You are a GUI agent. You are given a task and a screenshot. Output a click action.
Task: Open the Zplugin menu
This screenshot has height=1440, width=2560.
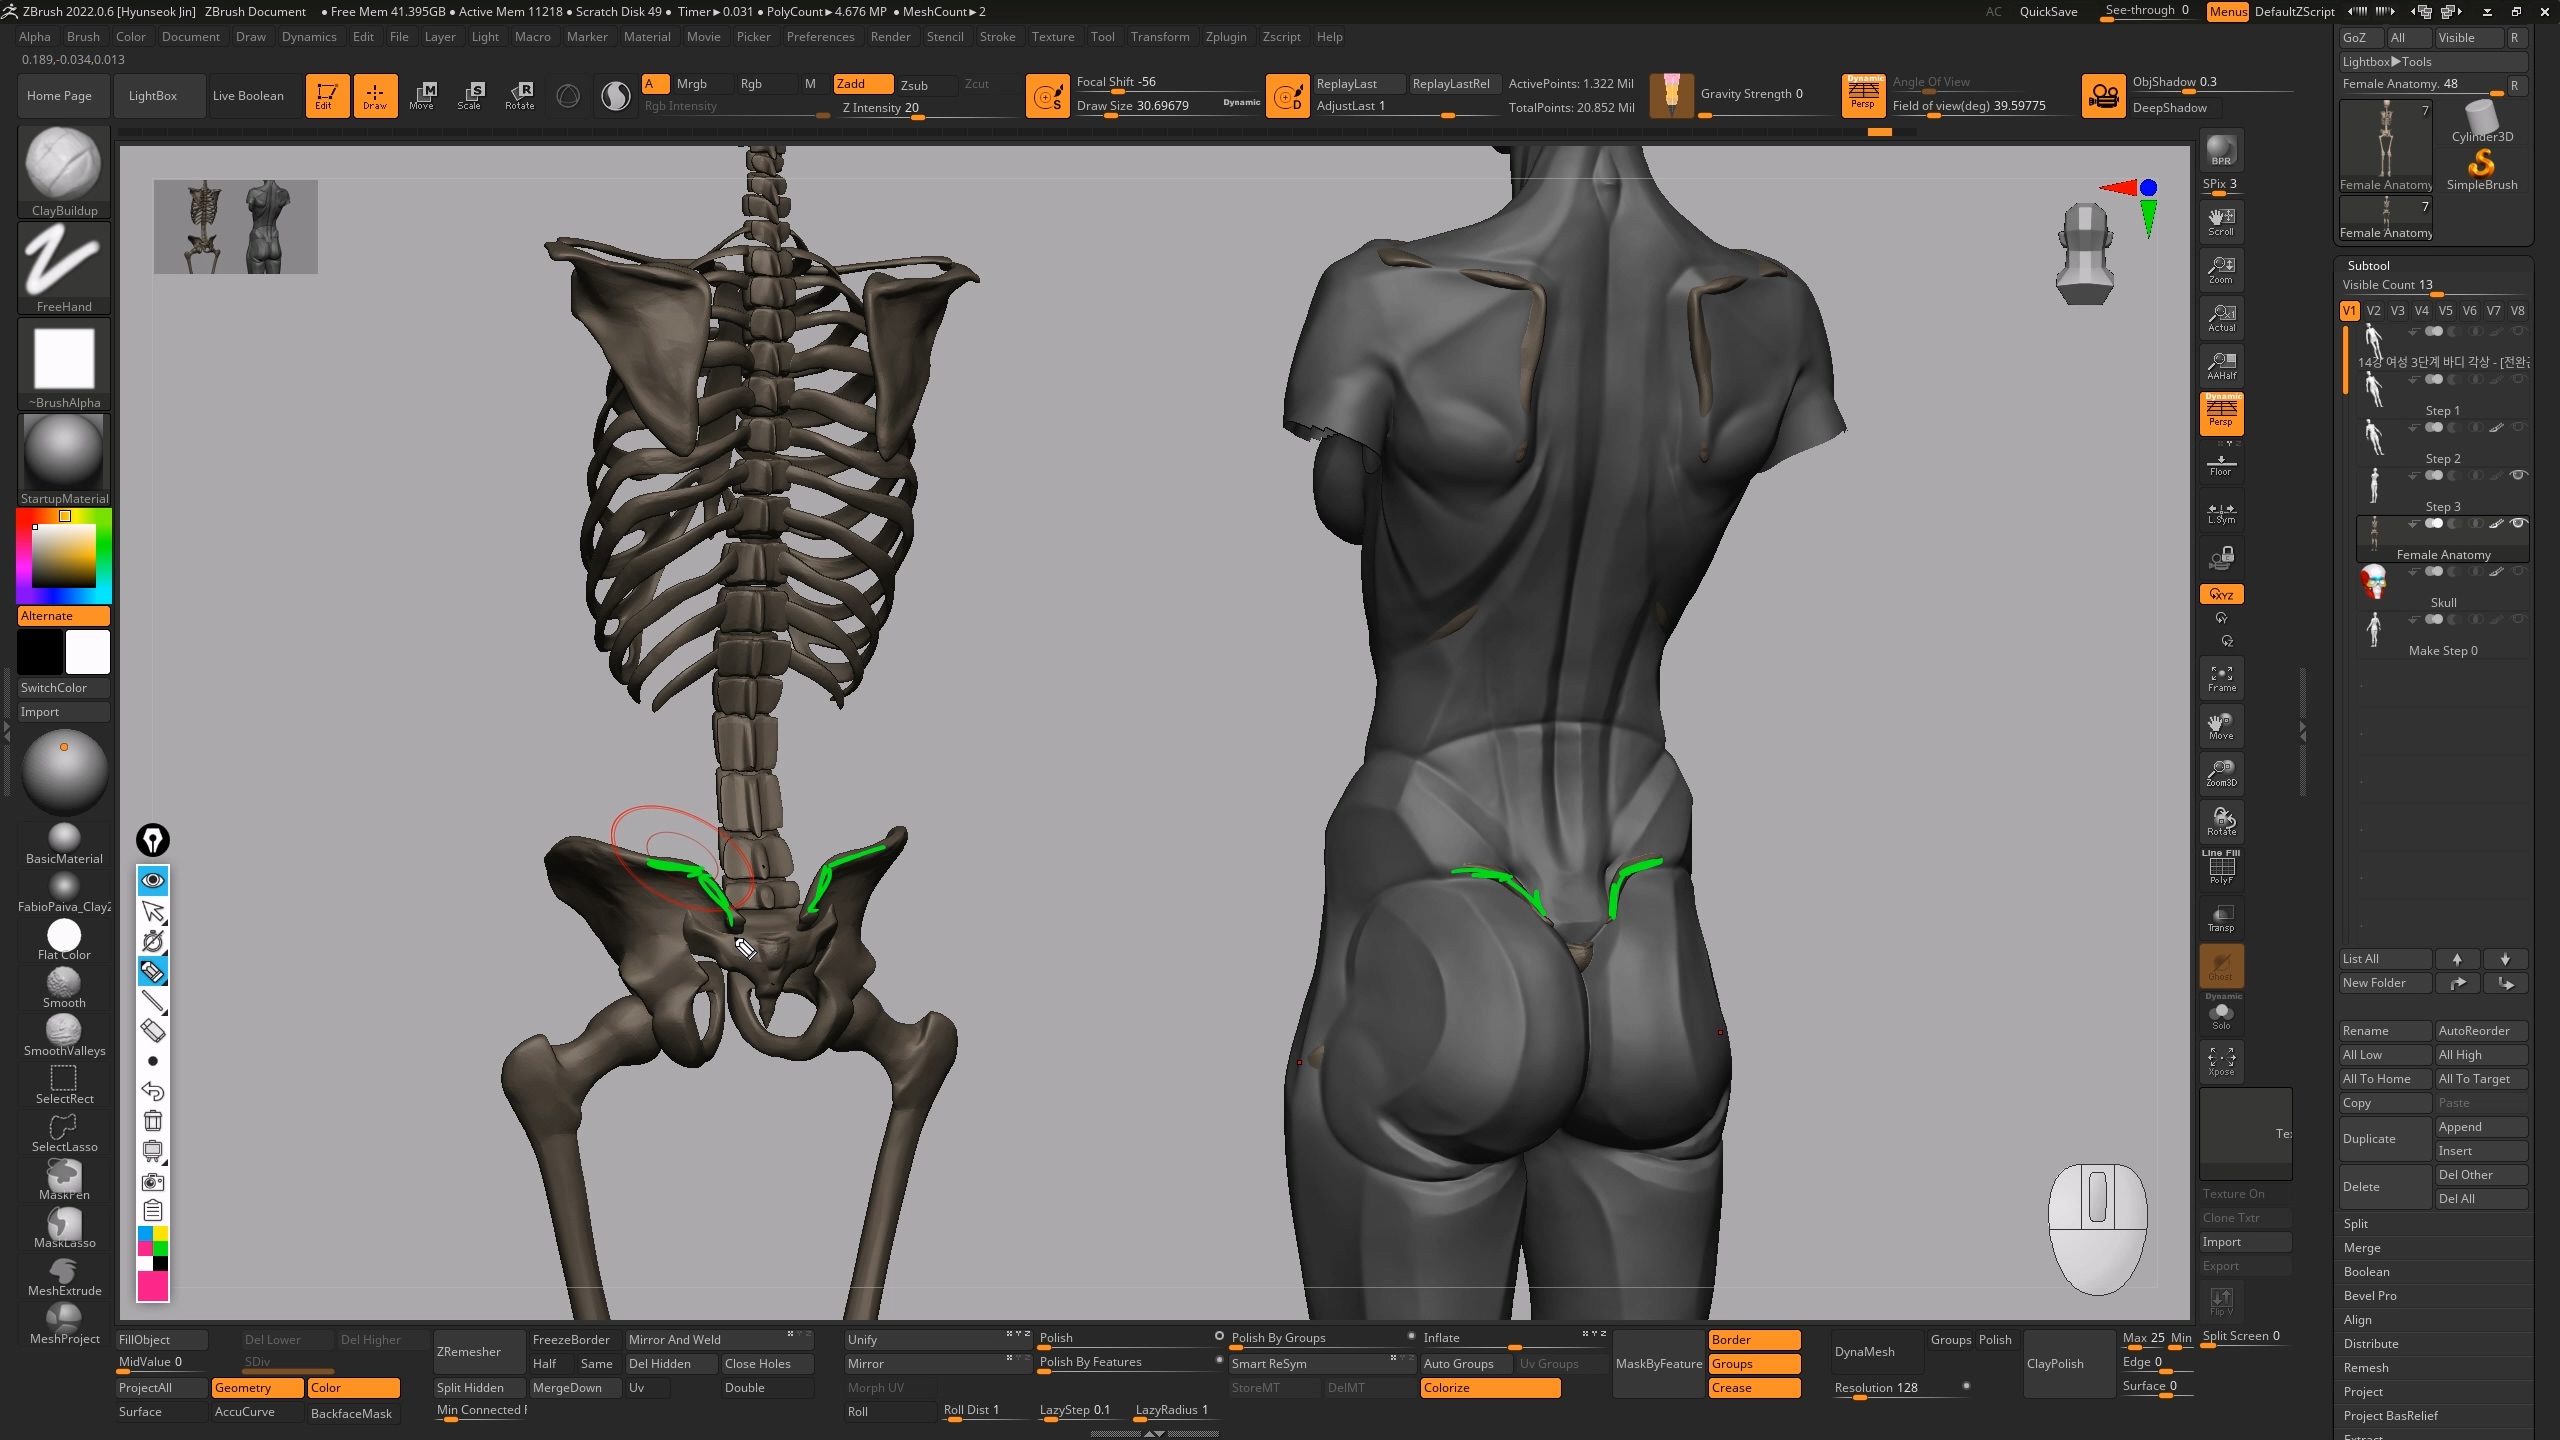(x=1225, y=37)
